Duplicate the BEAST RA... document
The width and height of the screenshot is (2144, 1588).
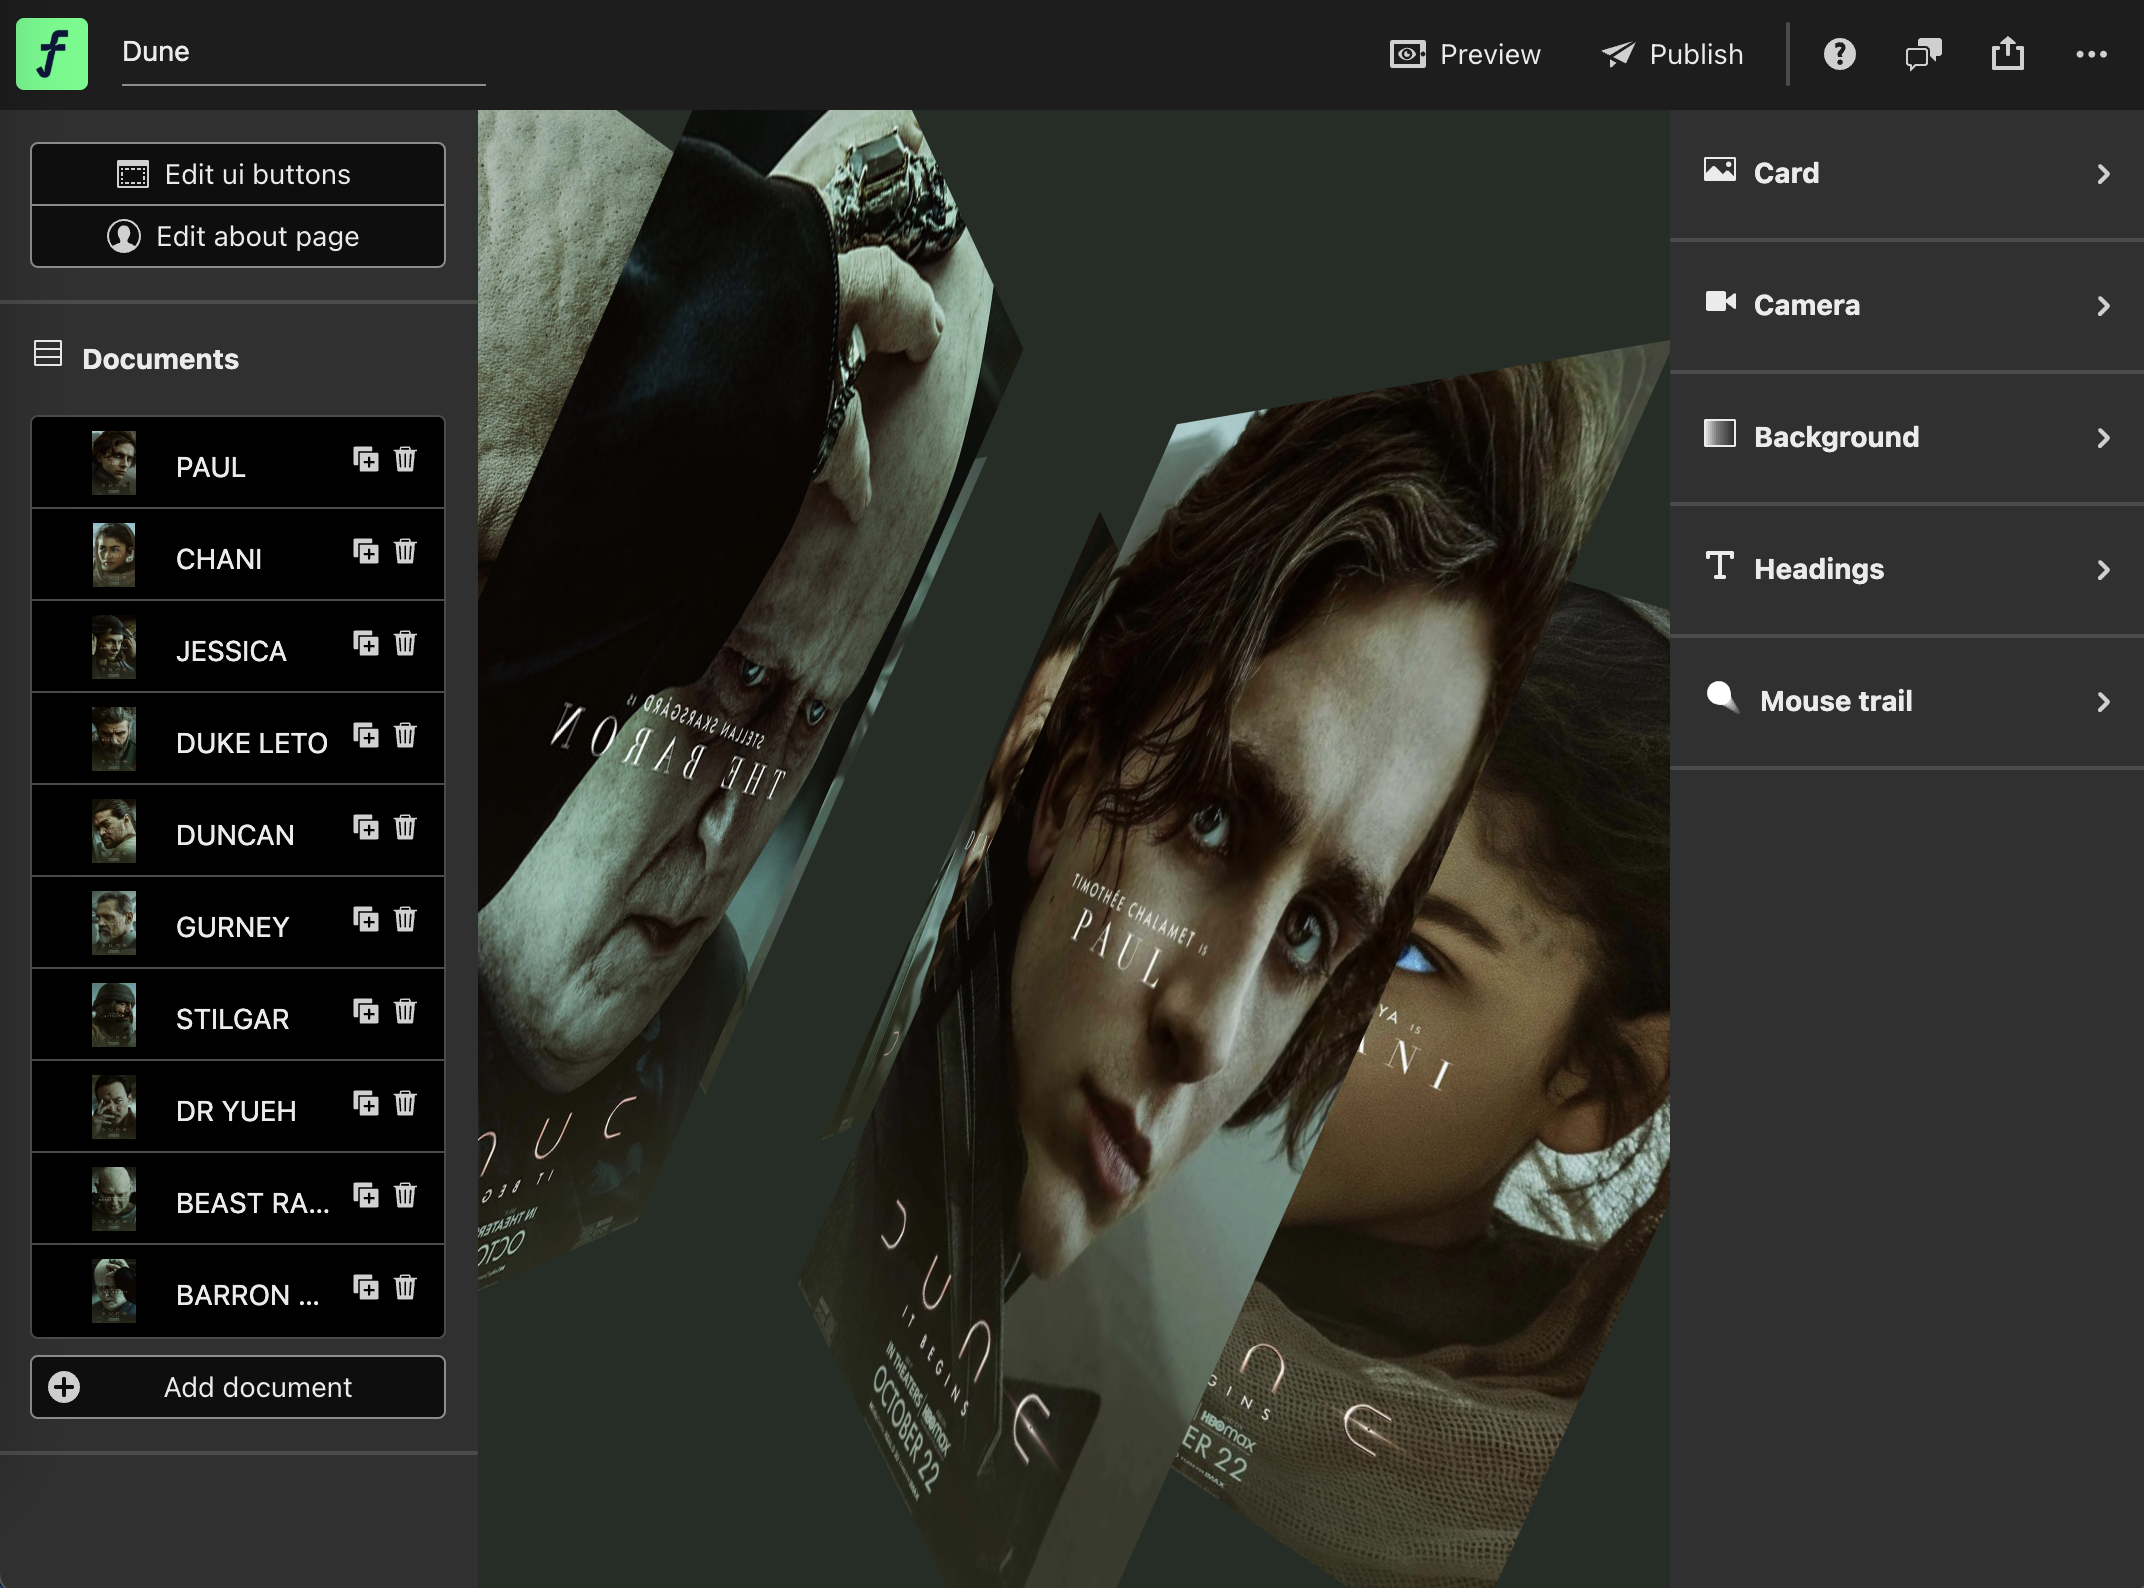click(366, 1195)
